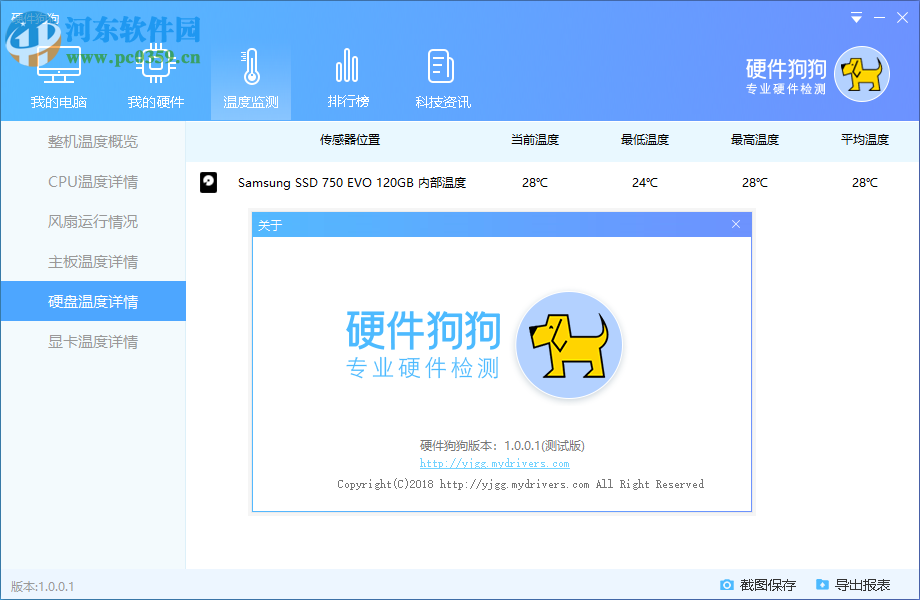Switch to CPU温度详情 in the sidebar
This screenshot has width=920, height=600.
pos(92,181)
